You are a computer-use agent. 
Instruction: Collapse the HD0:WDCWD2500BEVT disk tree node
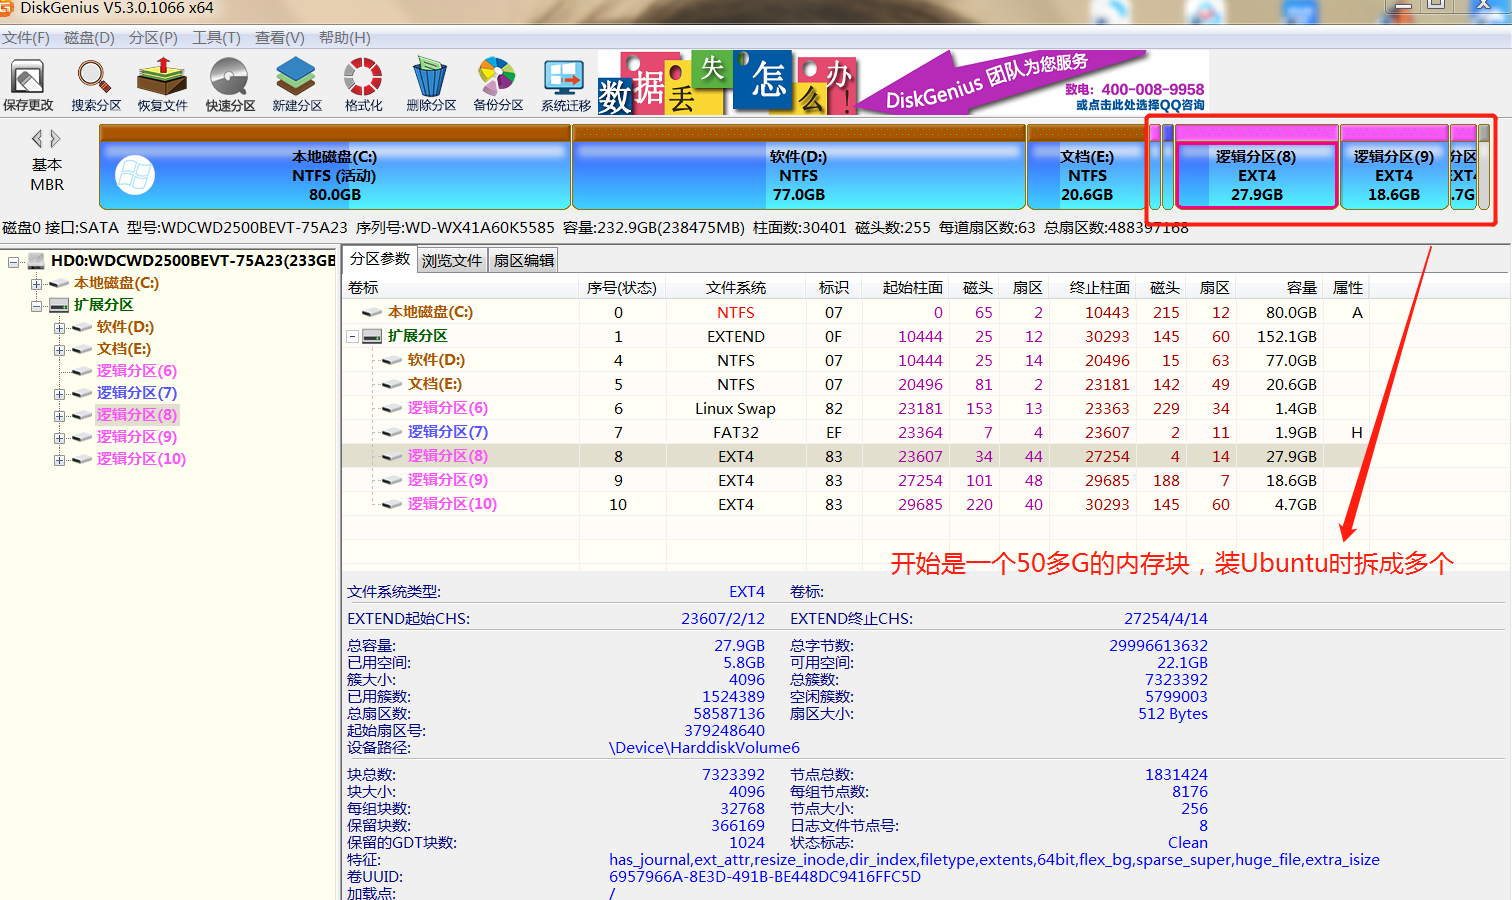click(14, 262)
